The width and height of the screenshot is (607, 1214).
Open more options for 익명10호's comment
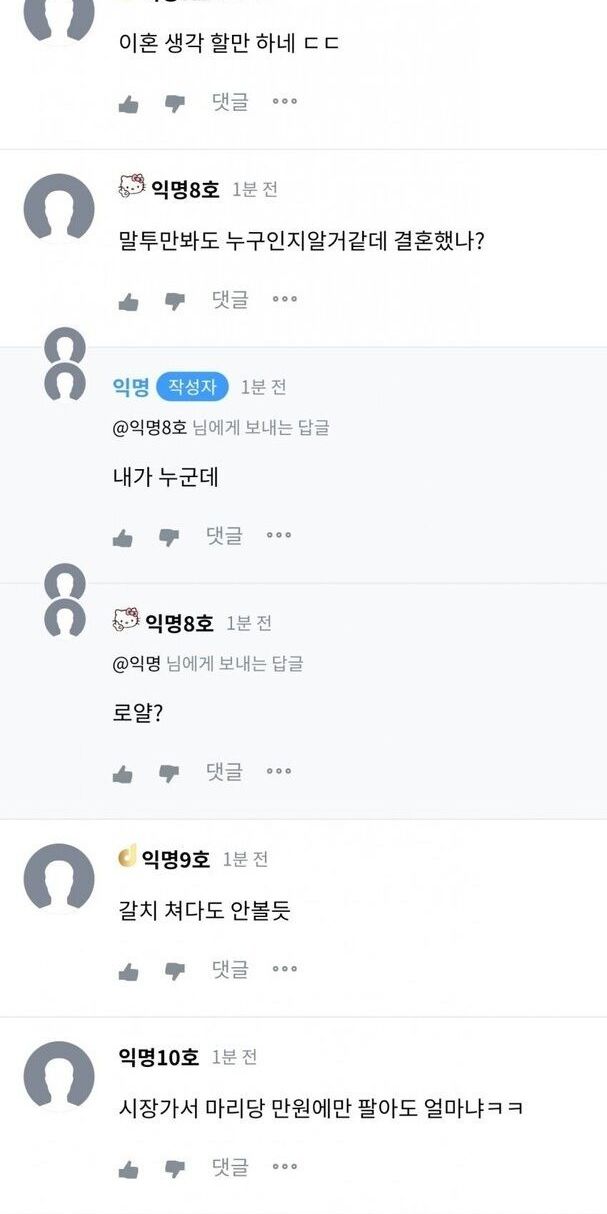(x=285, y=1167)
